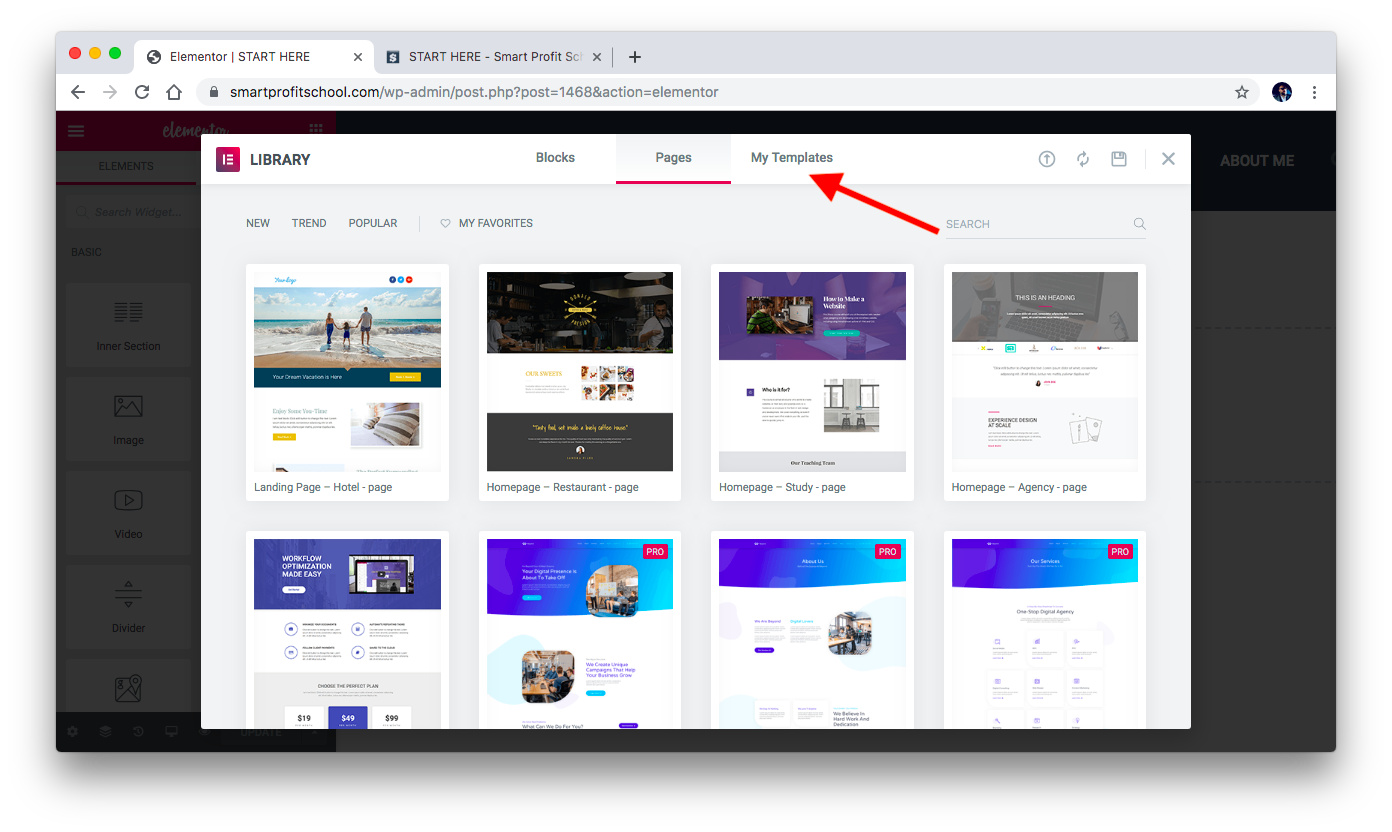Click 'Homepage – Agency - page' title
This screenshot has width=1392, height=832.
pos(1019,487)
